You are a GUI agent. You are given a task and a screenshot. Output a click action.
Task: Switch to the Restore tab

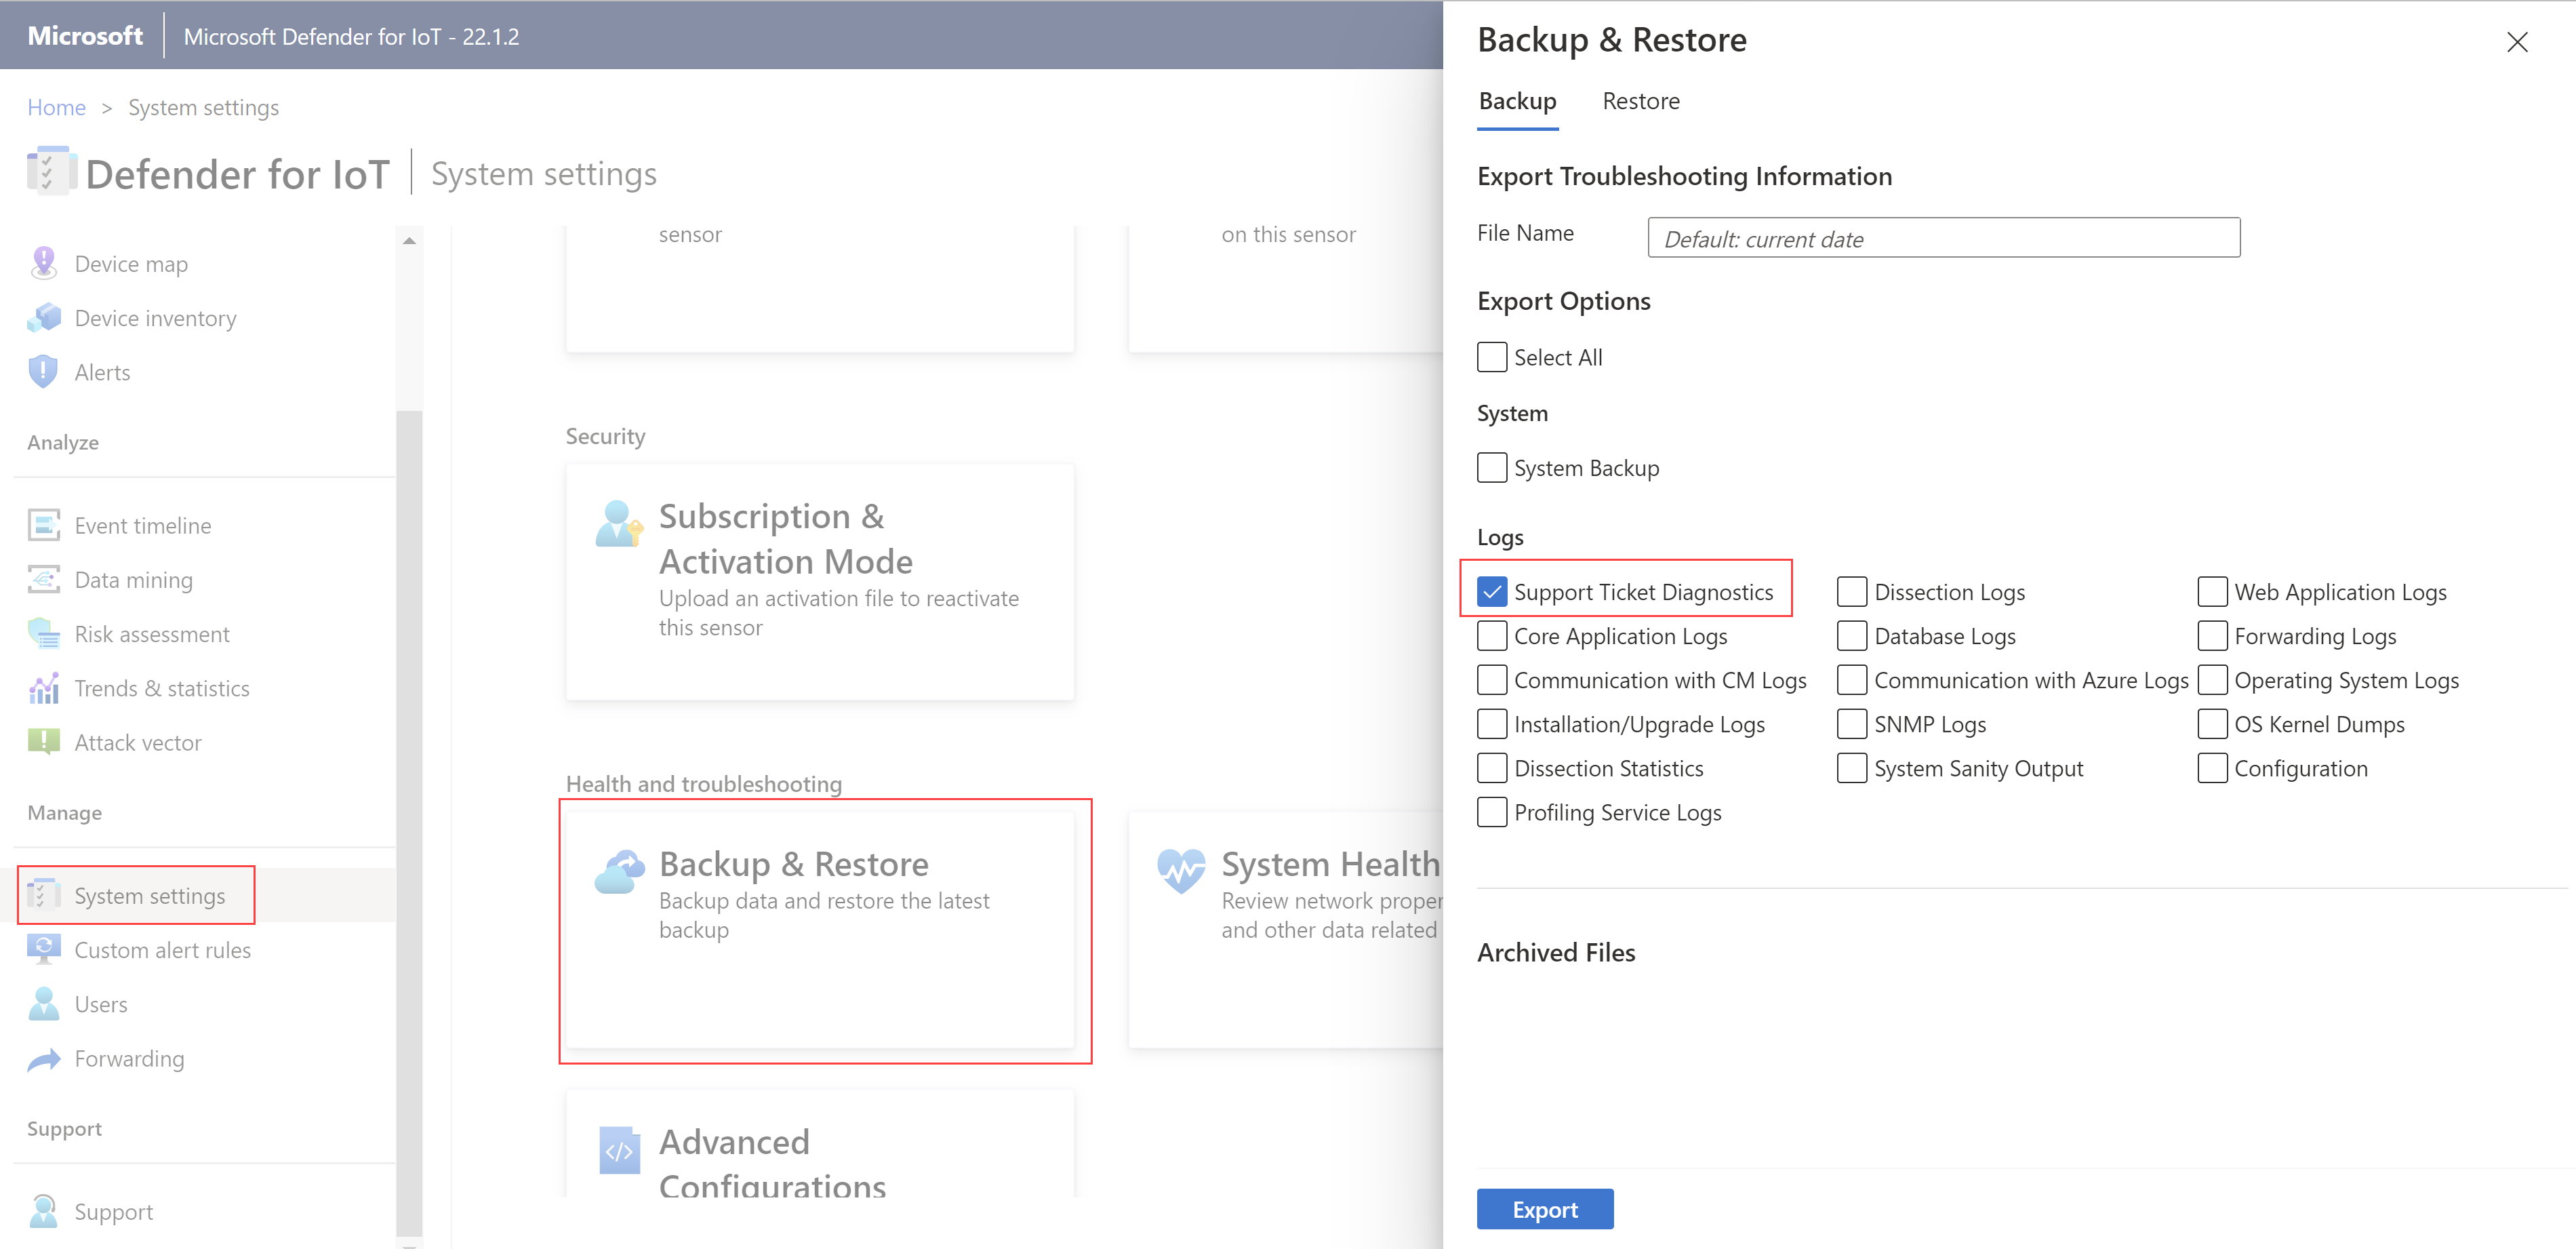(1640, 100)
